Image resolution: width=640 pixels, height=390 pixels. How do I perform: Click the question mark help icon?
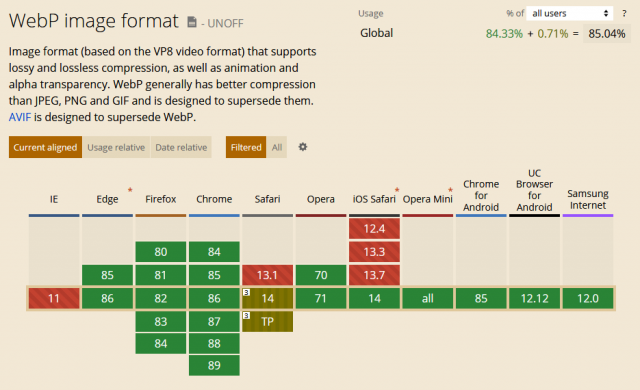click(x=624, y=13)
